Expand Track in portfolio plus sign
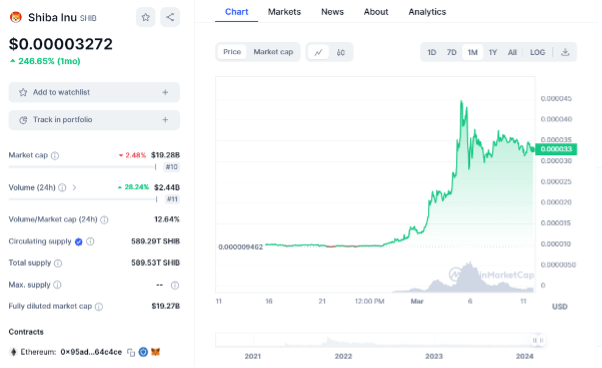602x368 pixels. tap(165, 120)
